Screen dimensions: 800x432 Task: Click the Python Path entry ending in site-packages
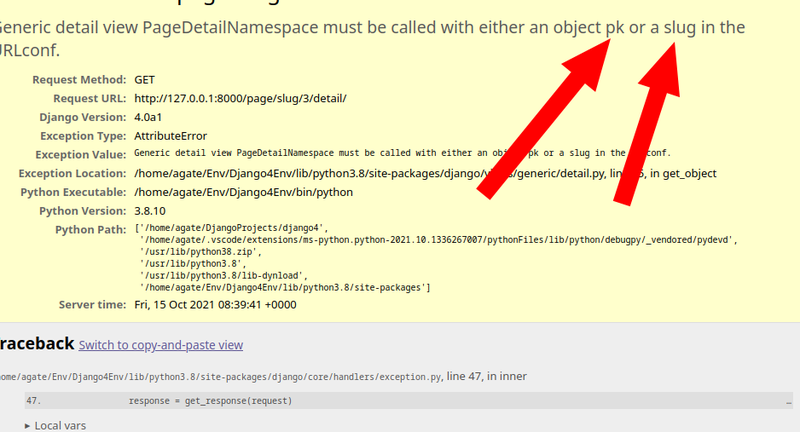click(x=285, y=288)
